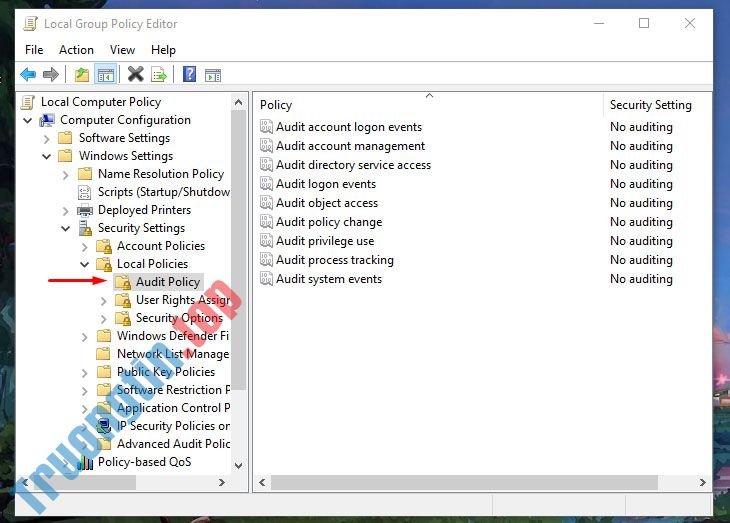This screenshot has width=730, height=523.
Task: Open the Action menu
Action: 76,50
